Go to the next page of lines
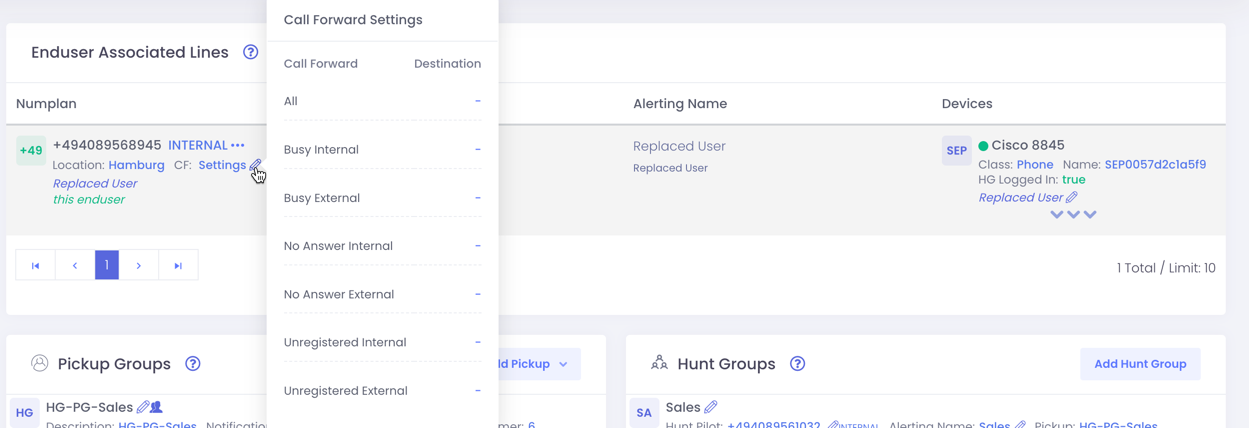 (139, 265)
